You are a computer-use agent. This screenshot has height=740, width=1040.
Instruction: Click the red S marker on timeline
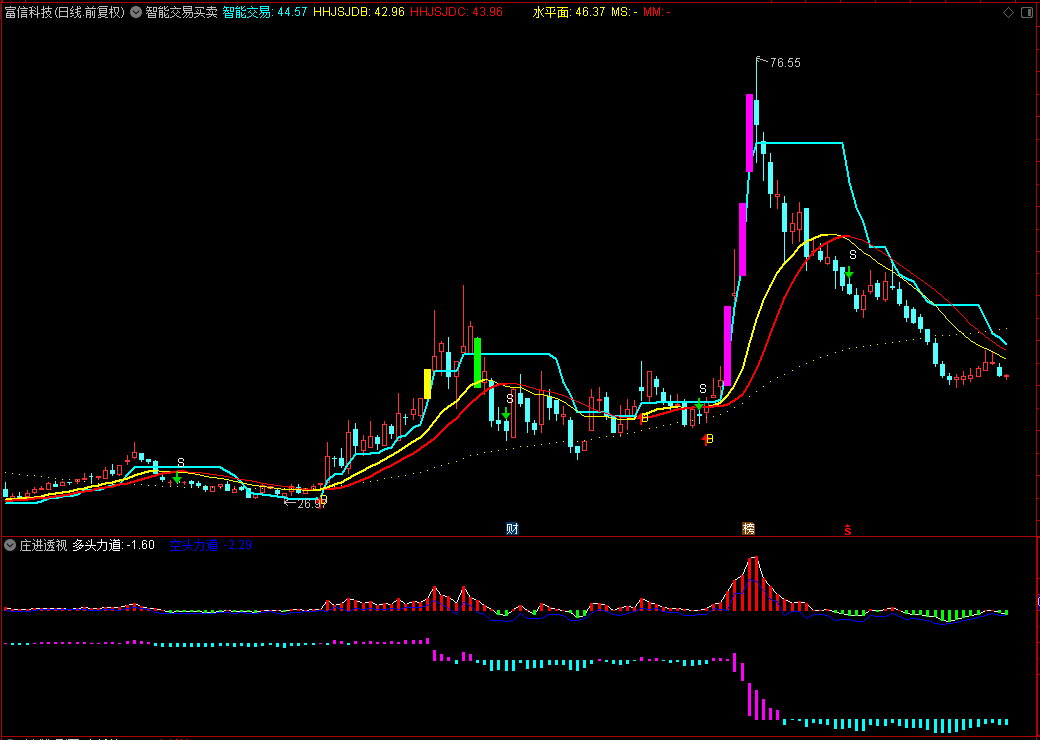848,529
